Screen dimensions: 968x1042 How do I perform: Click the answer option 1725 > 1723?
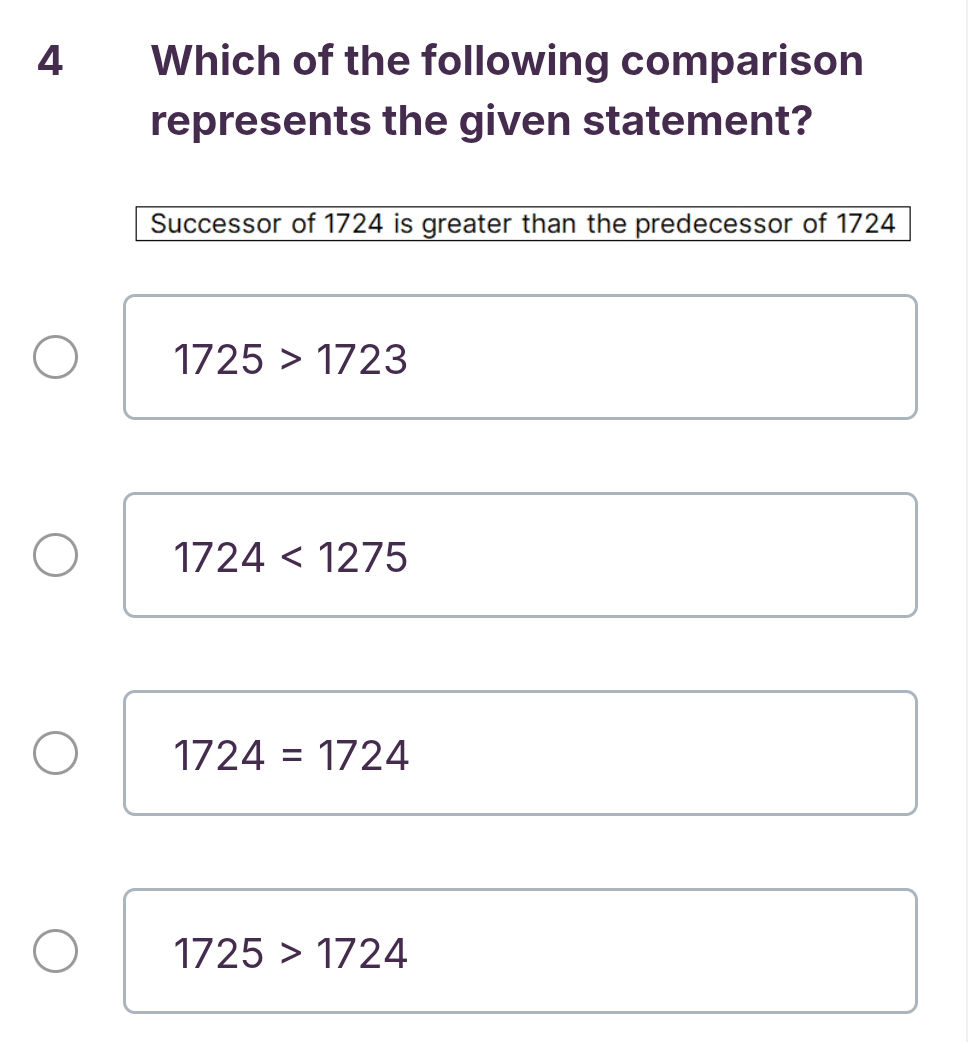tap(520, 357)
